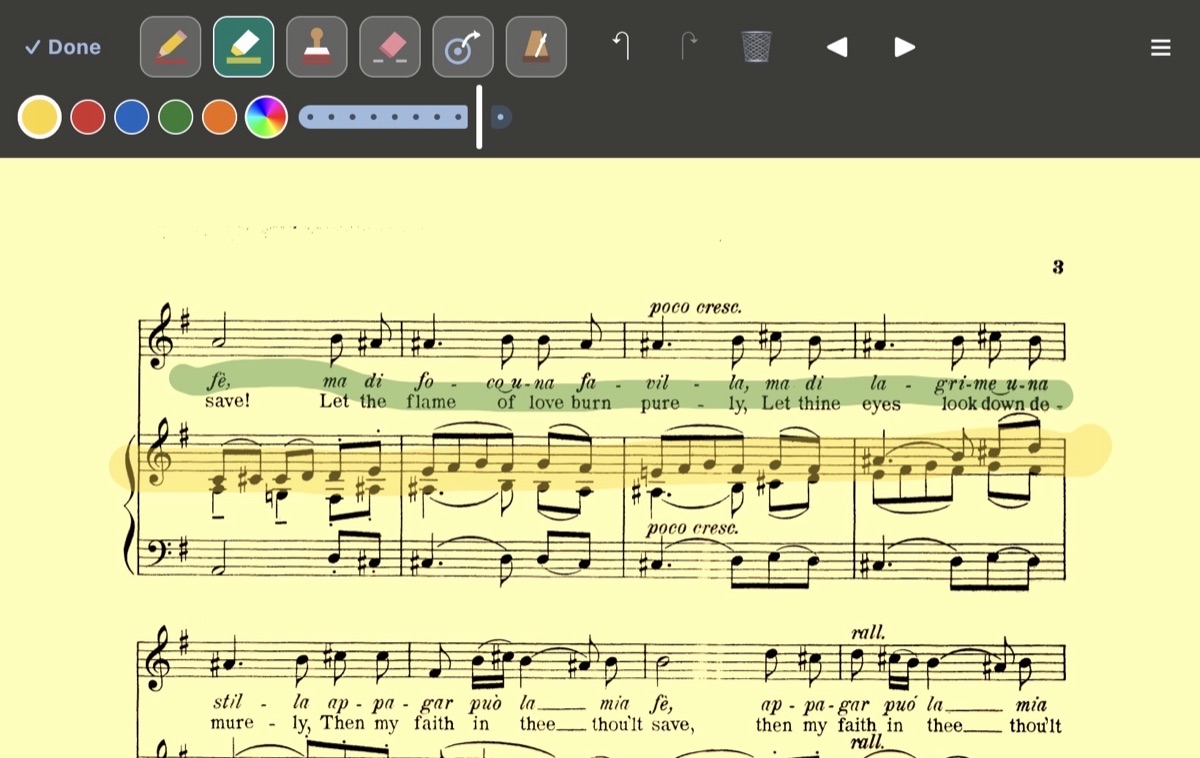Undo the last annotation stroke
1200x758 pixels.
622,46
